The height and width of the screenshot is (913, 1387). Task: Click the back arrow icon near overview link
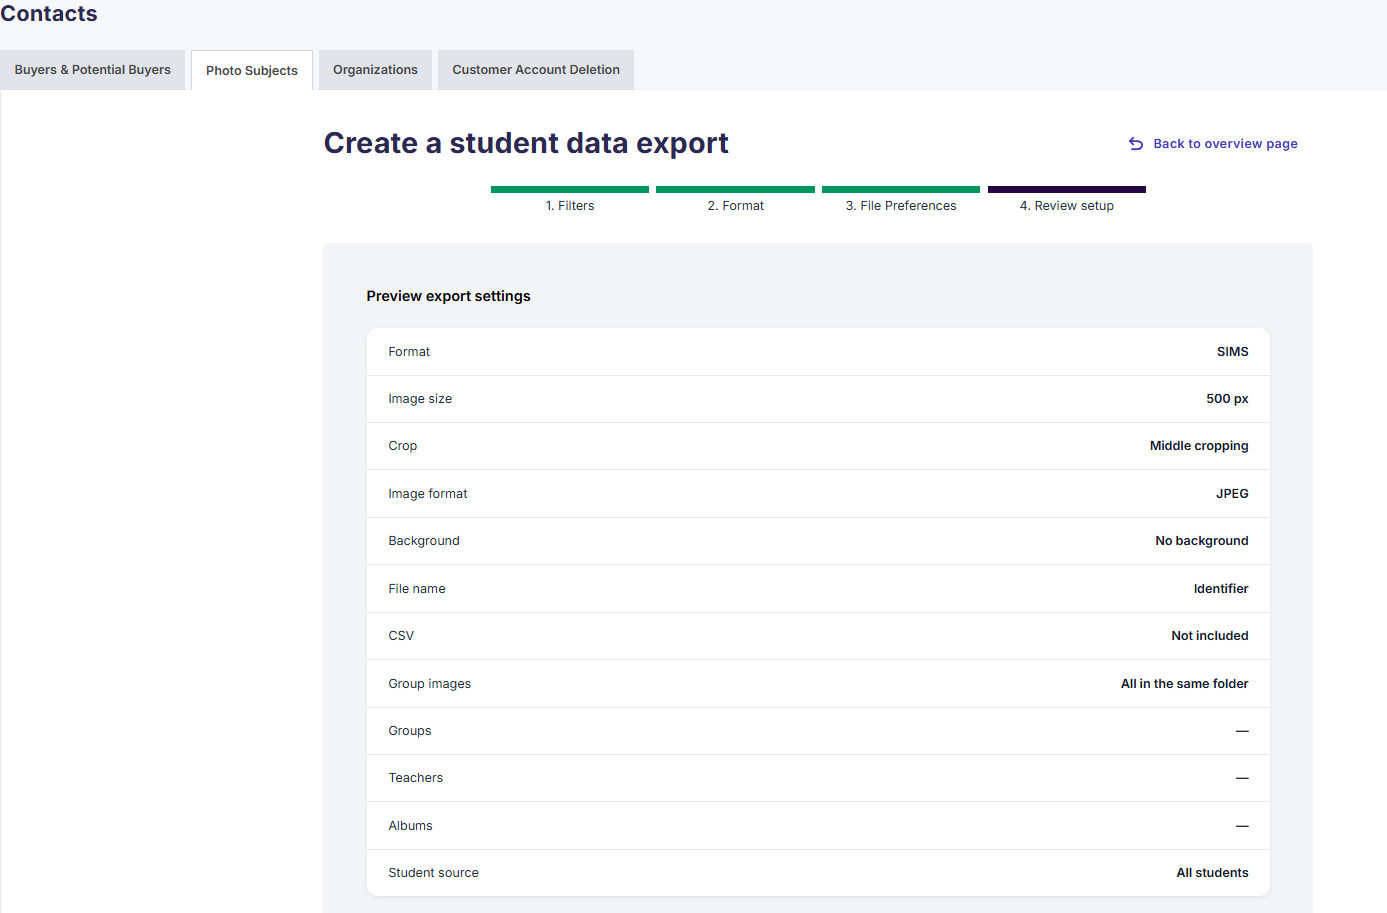[x=1136, y=144]
